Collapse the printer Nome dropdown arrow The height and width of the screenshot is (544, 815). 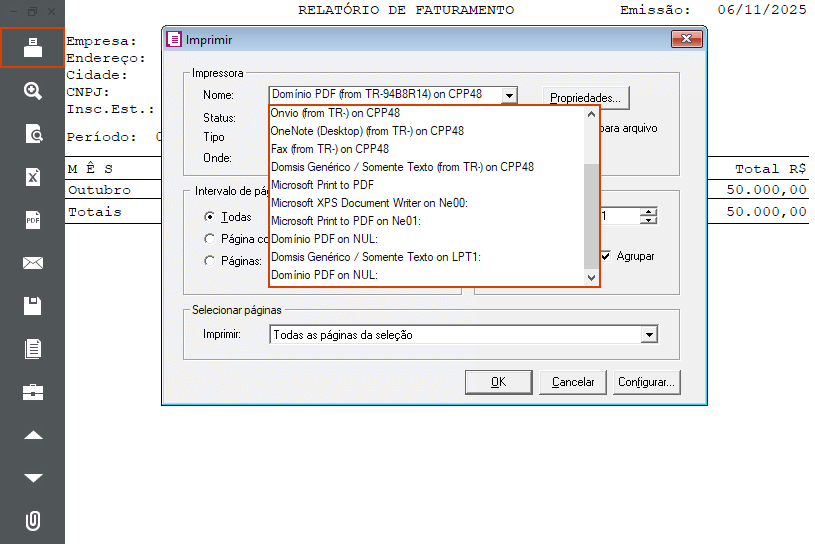509,95
